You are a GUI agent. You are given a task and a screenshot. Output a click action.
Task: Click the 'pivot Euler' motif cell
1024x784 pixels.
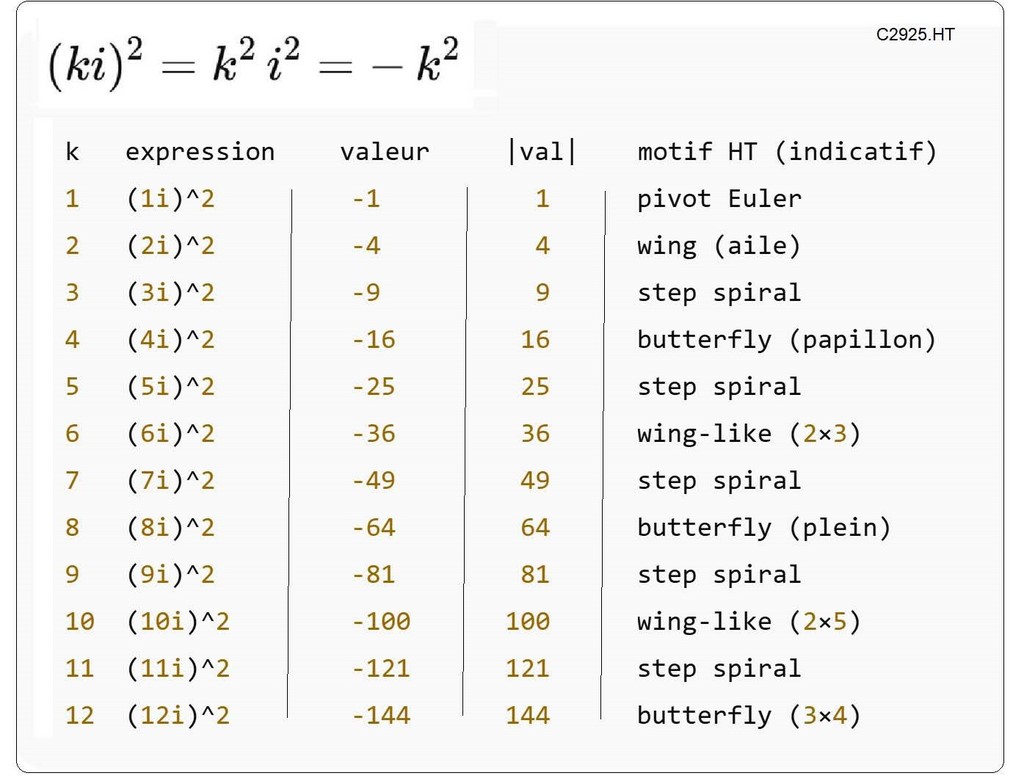(719, 198)
